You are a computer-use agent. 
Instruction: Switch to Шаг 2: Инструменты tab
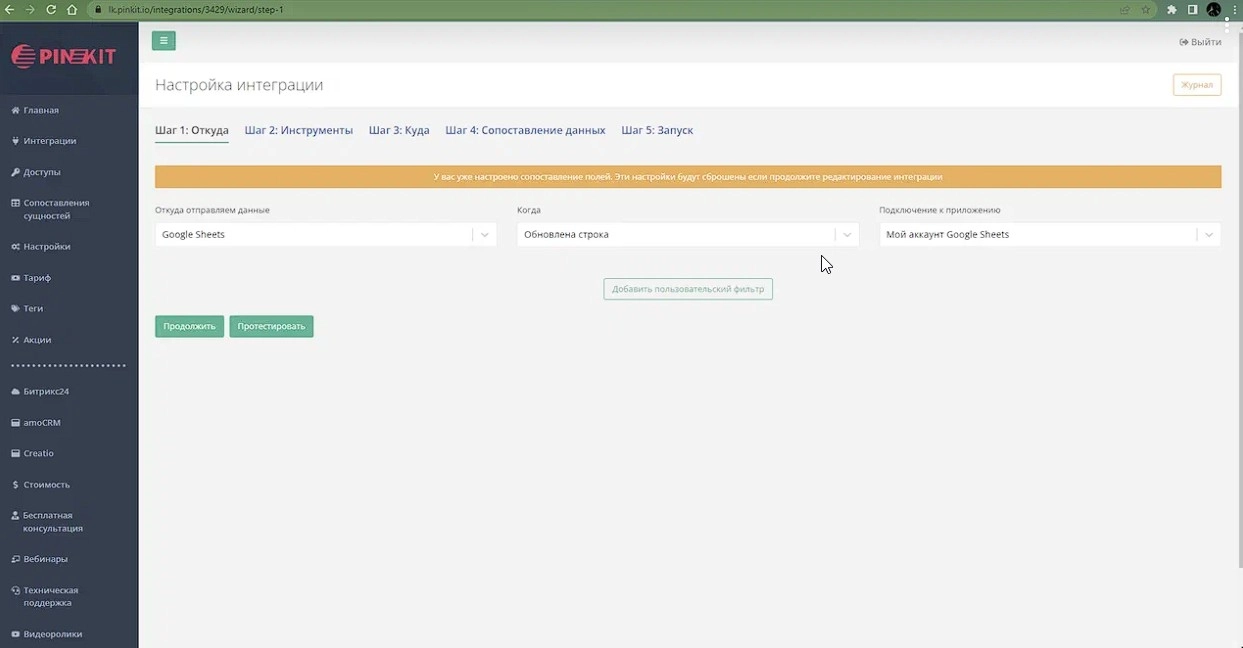(298, 130)
